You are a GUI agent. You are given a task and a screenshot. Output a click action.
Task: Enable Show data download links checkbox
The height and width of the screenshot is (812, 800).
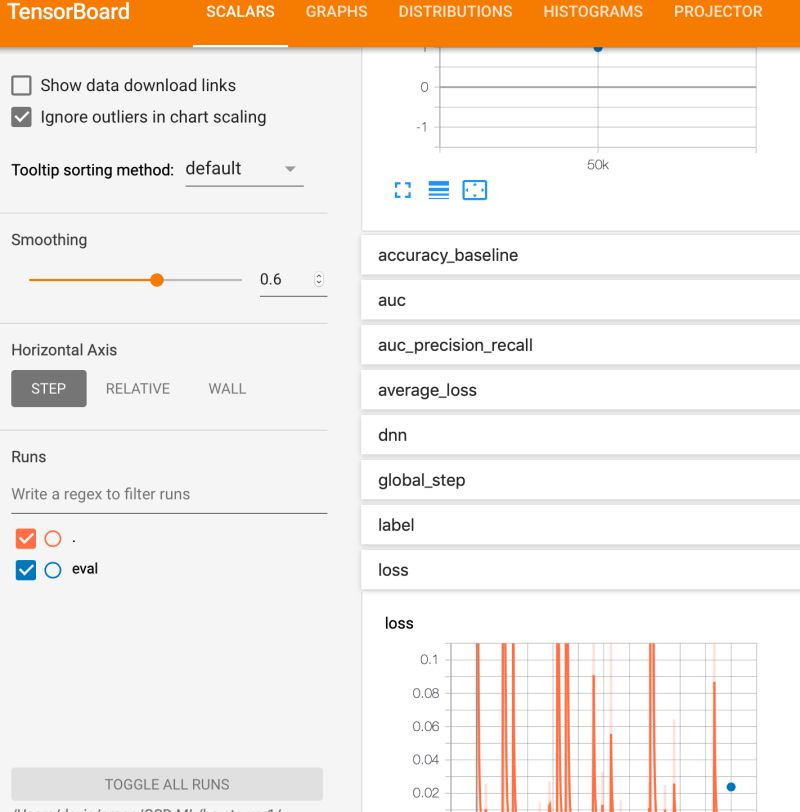[x=21, y=85]
